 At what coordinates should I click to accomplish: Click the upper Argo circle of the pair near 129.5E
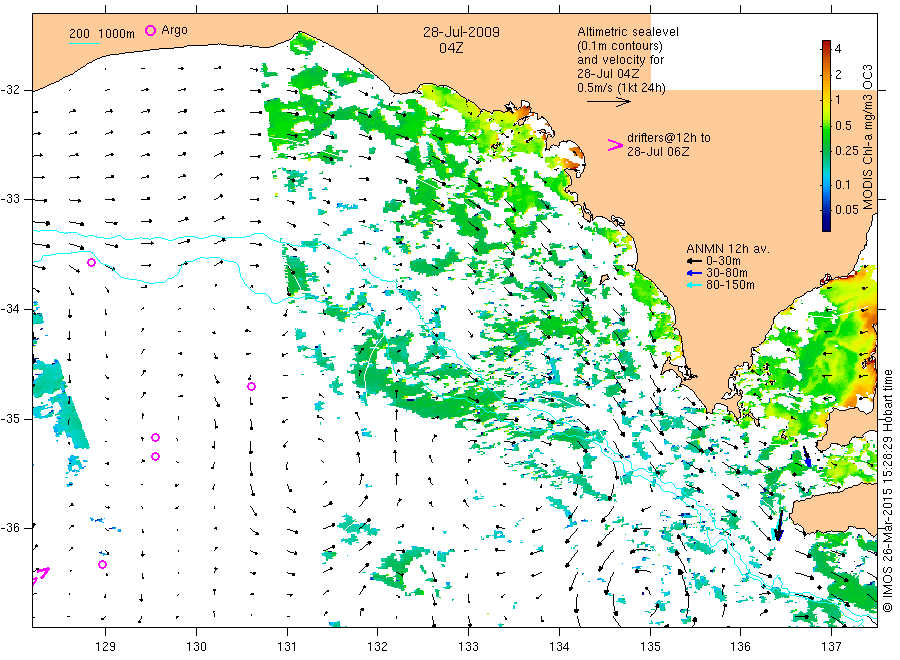click(156, 438)
